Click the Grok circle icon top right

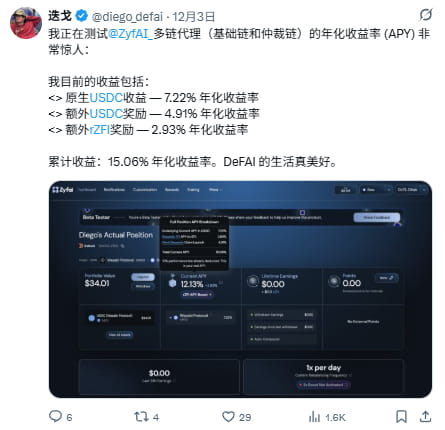[426, 15]
